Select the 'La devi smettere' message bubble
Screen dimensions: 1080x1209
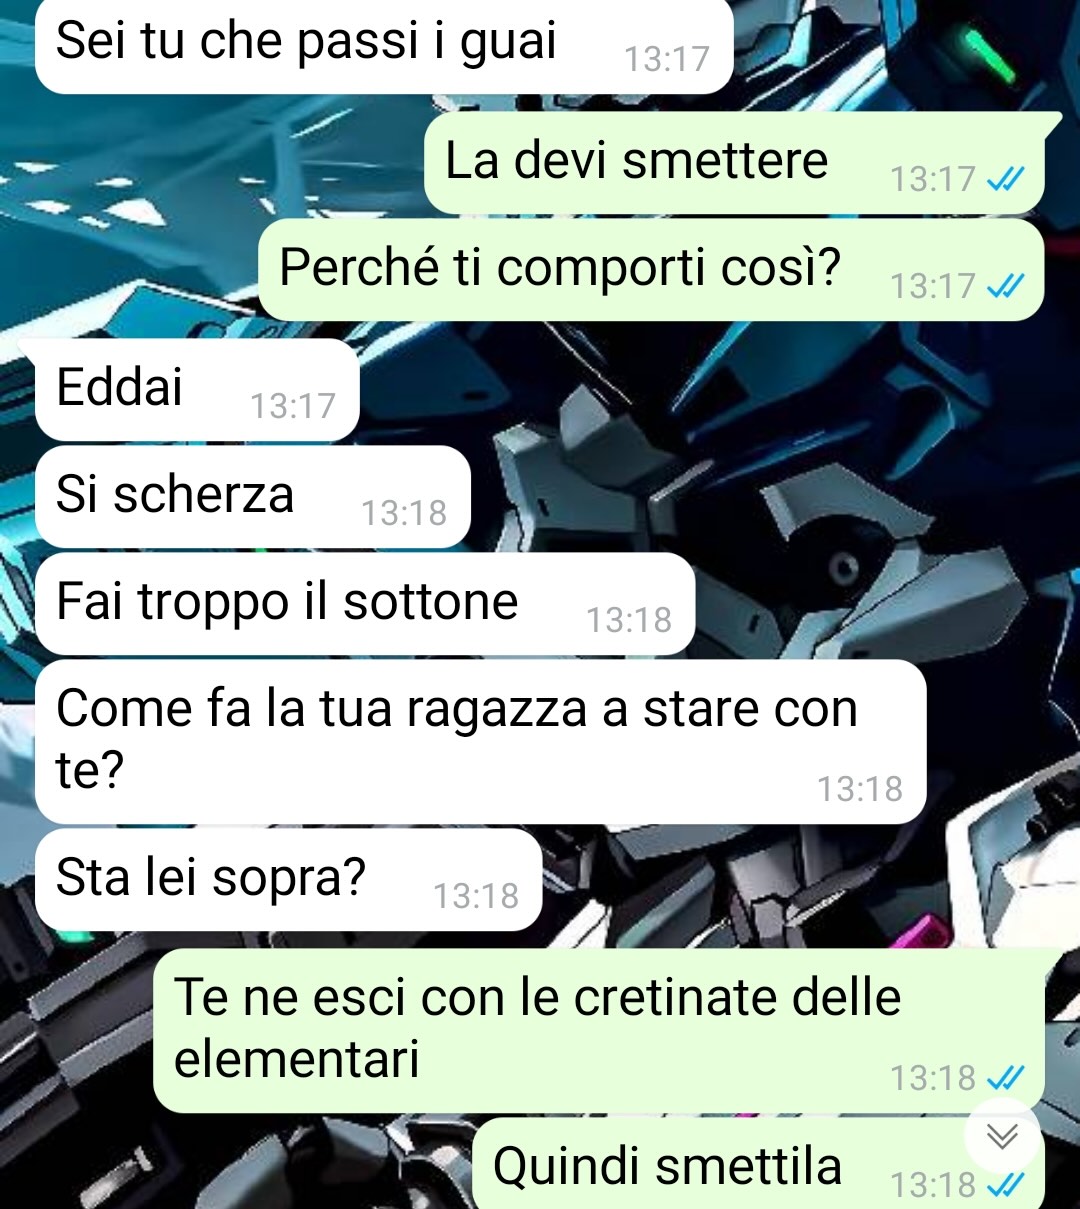pos(735,163)
